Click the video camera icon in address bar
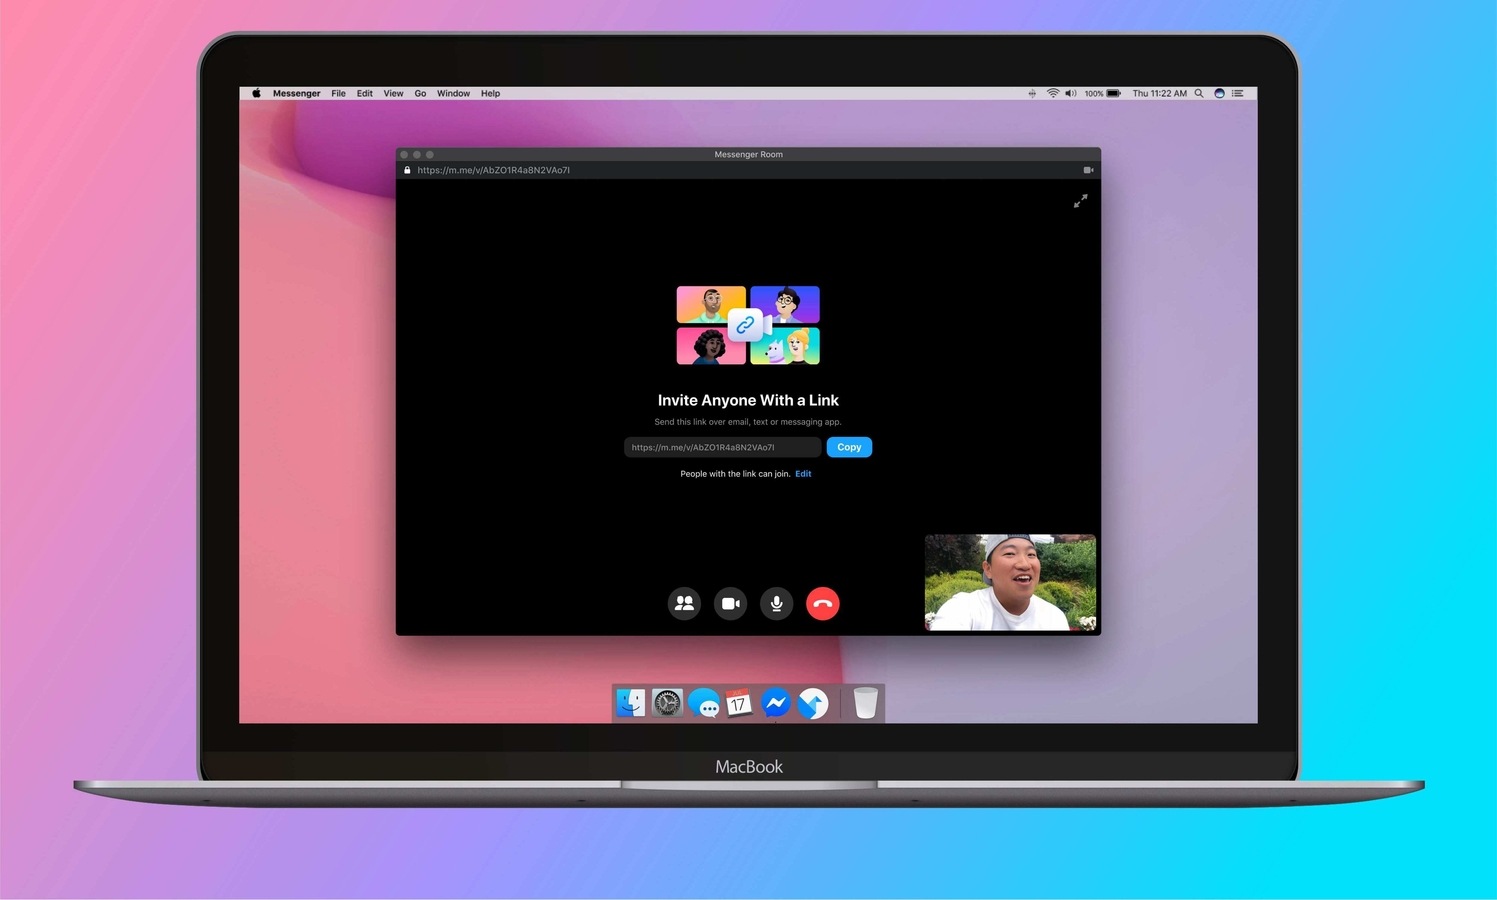Viewport: 1497px width, 900px height. pyautogui.click(x=1088, y=170)
